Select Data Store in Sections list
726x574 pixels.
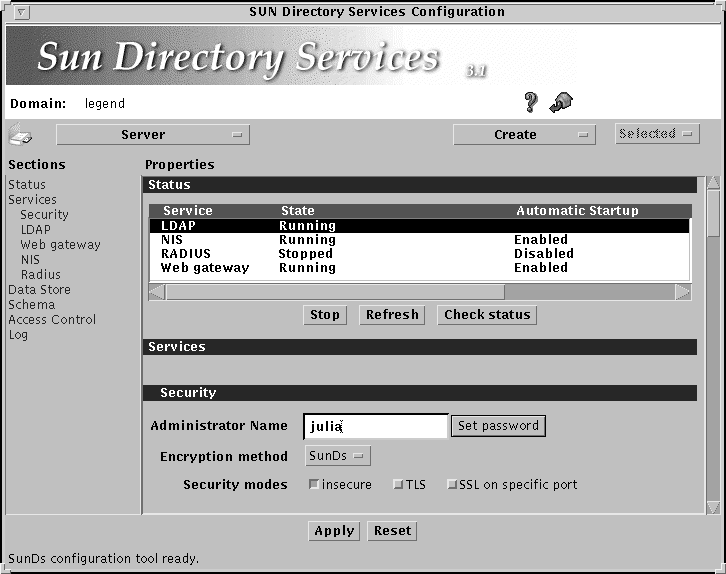(39, 290)
